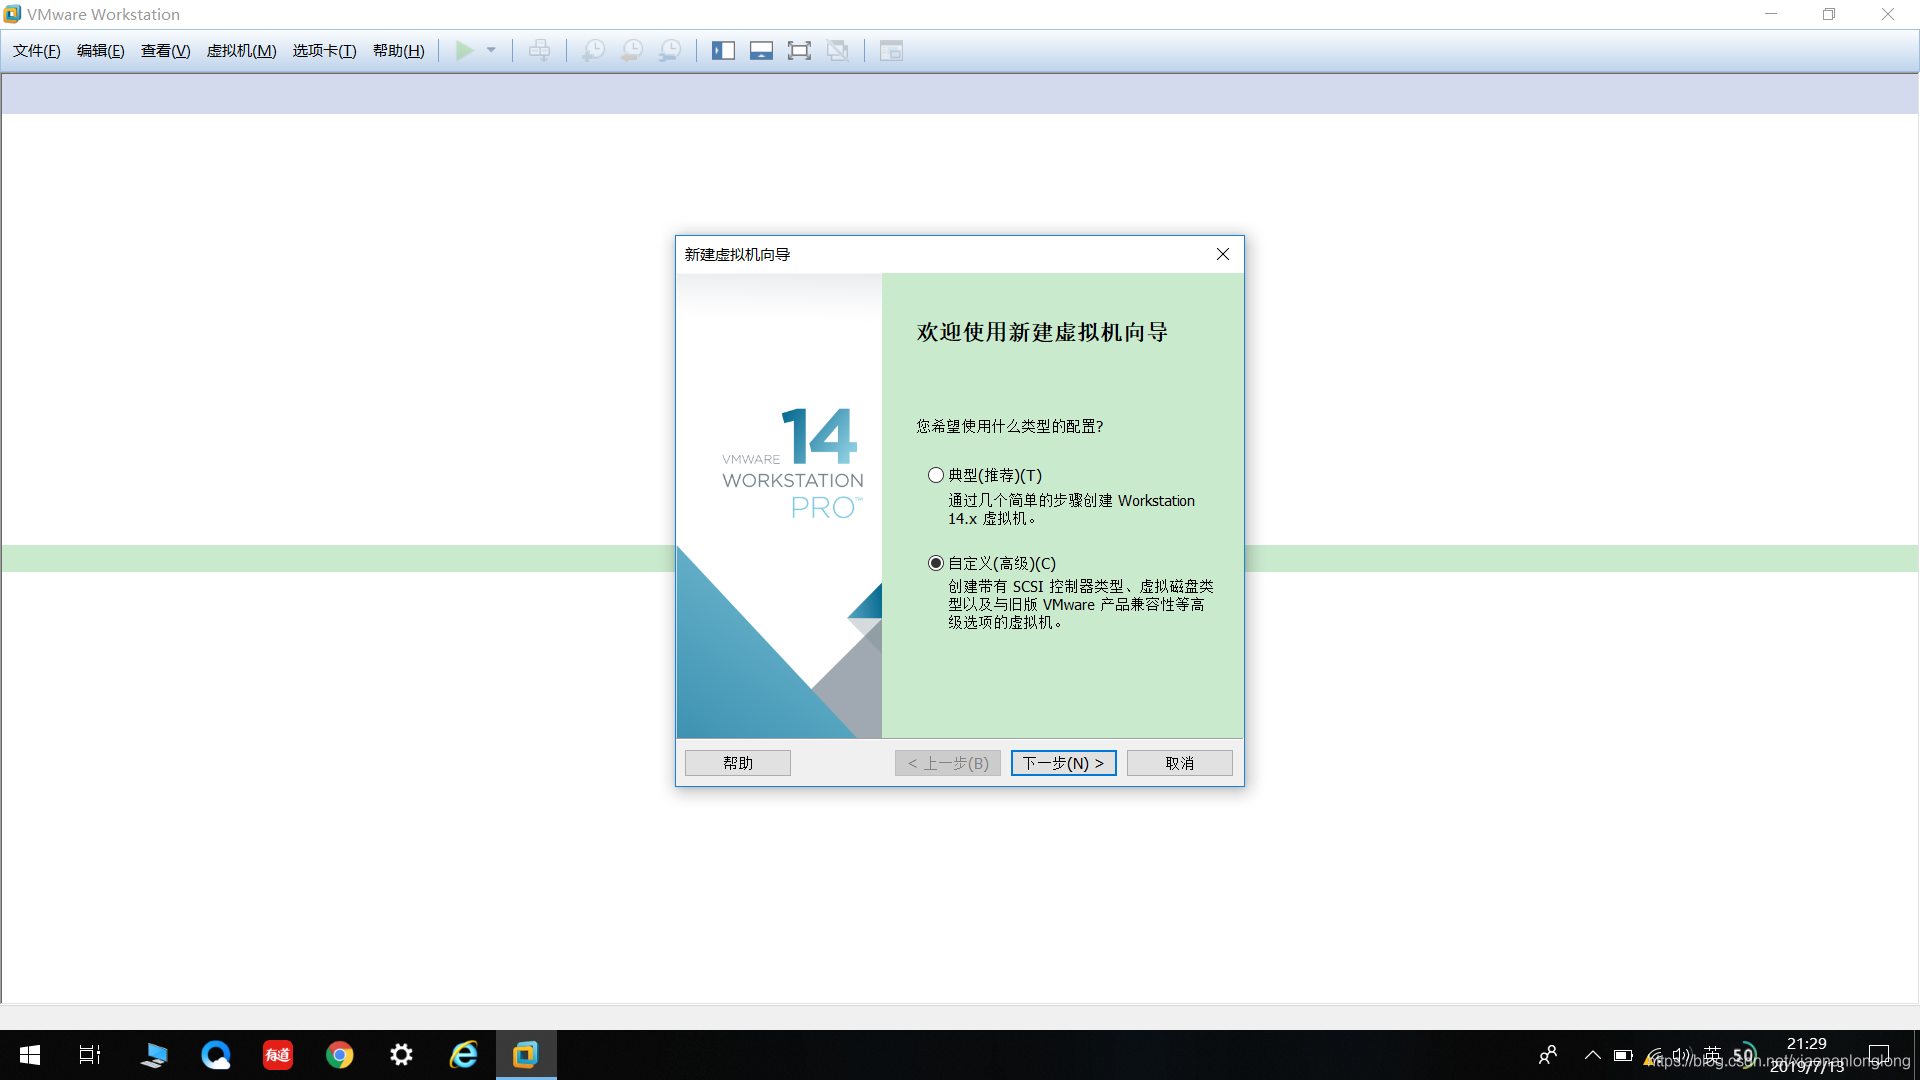Toggle the thumbnail bar icon
The width and height of the screenshot is (1920, 1080).
pyautogui.click(x=761, y=51)
